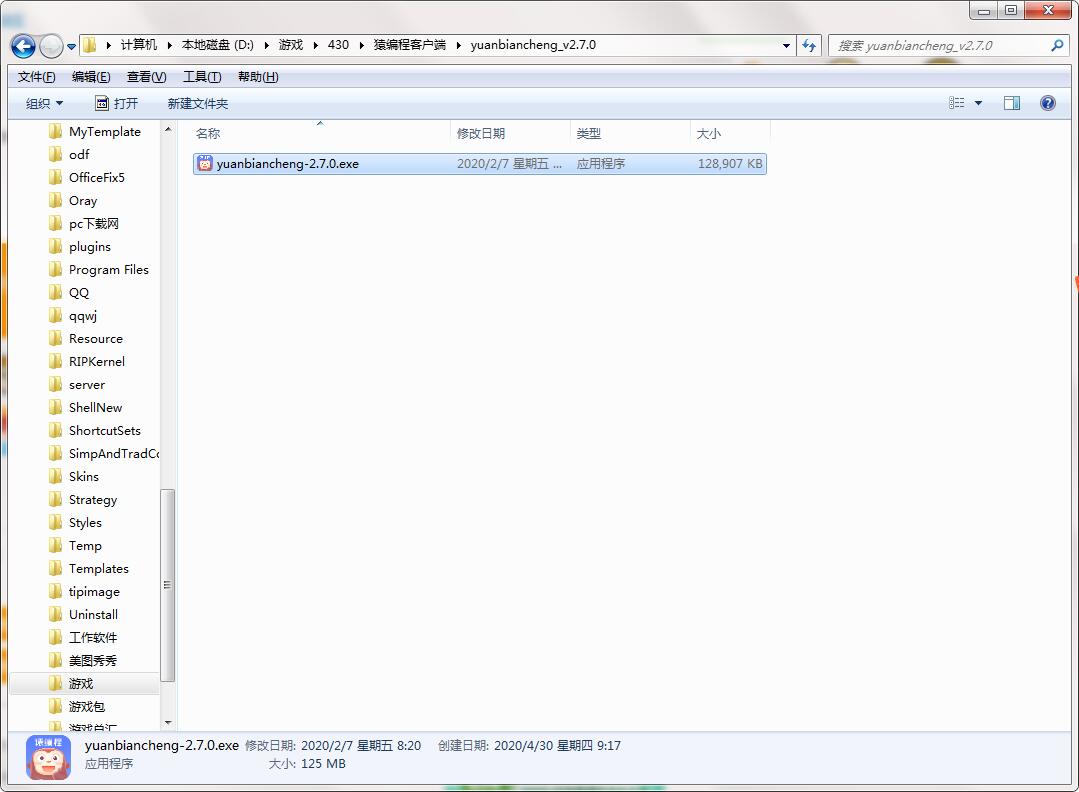The image size is (1079, 792).
Task: Click the Program Files folder icon
Action: (x=56, y=270)
